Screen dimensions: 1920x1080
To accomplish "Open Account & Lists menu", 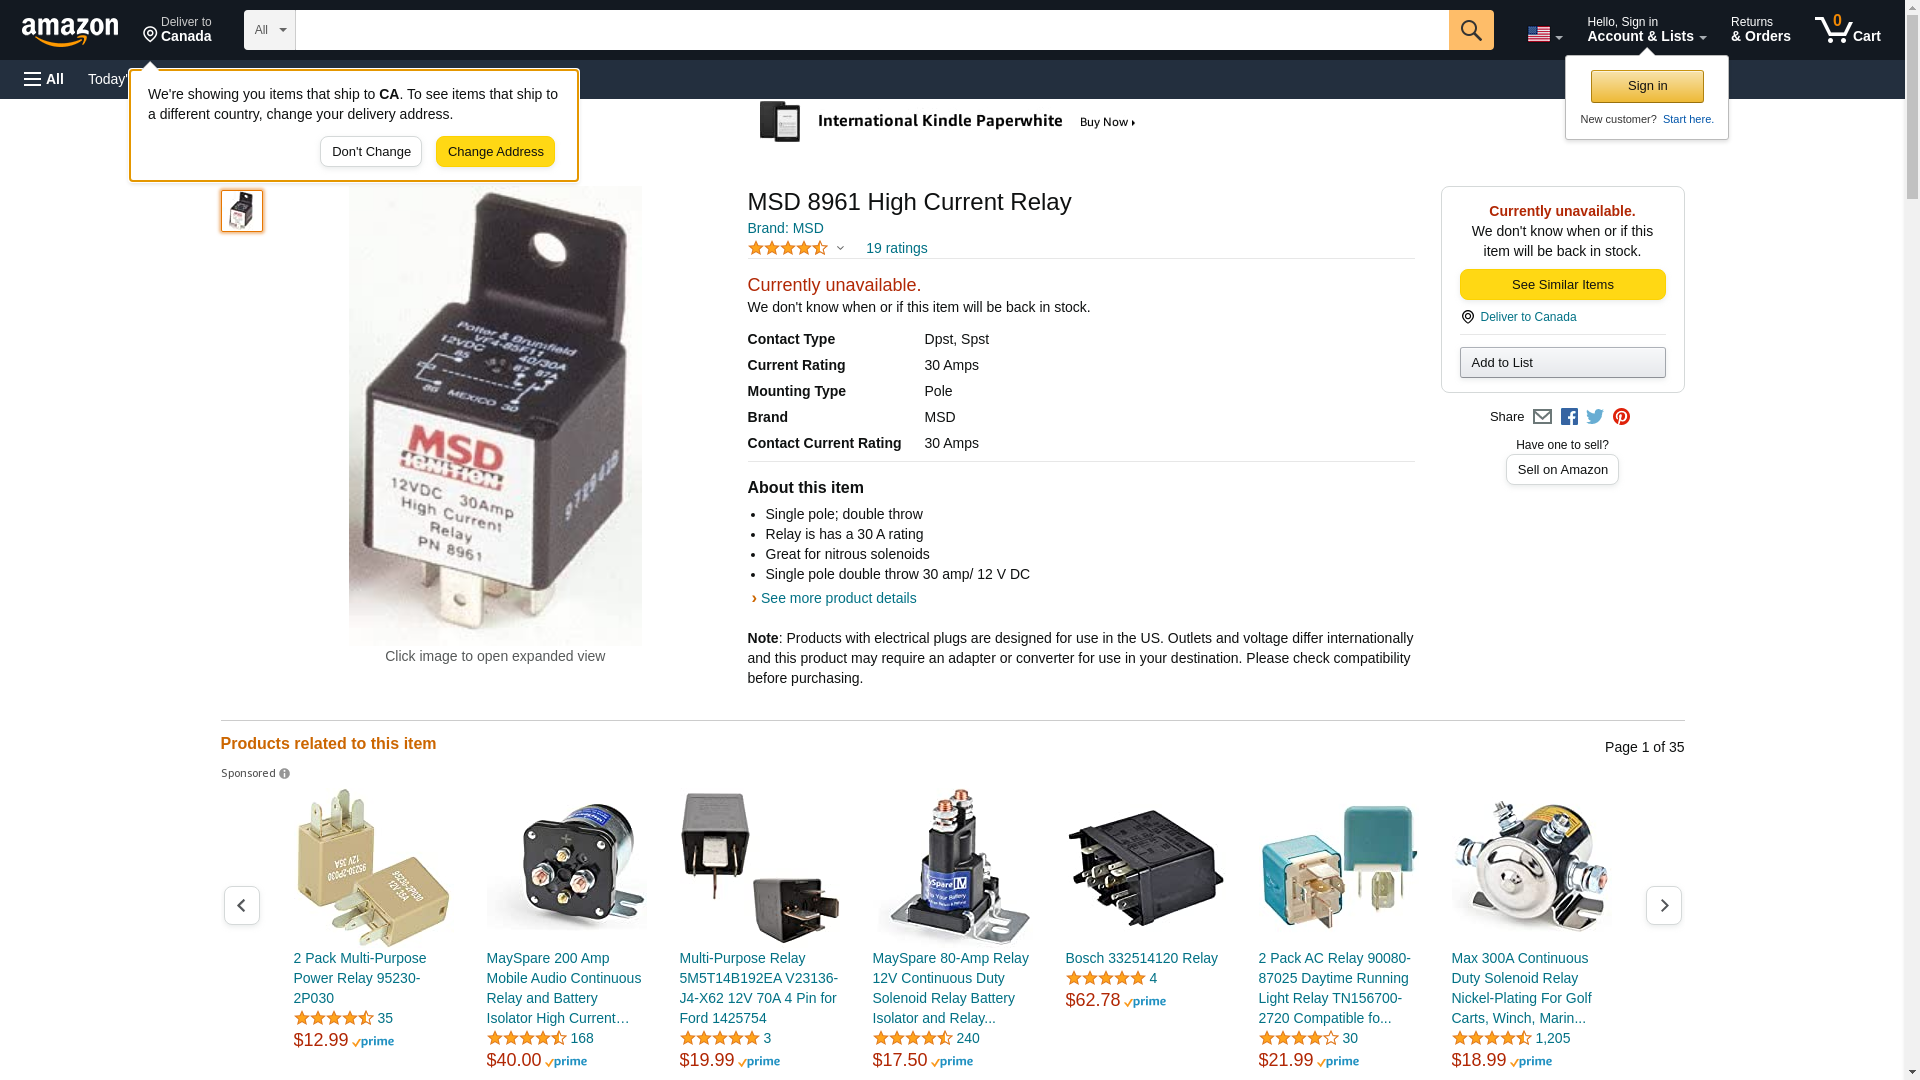I will click(1646, 30).
